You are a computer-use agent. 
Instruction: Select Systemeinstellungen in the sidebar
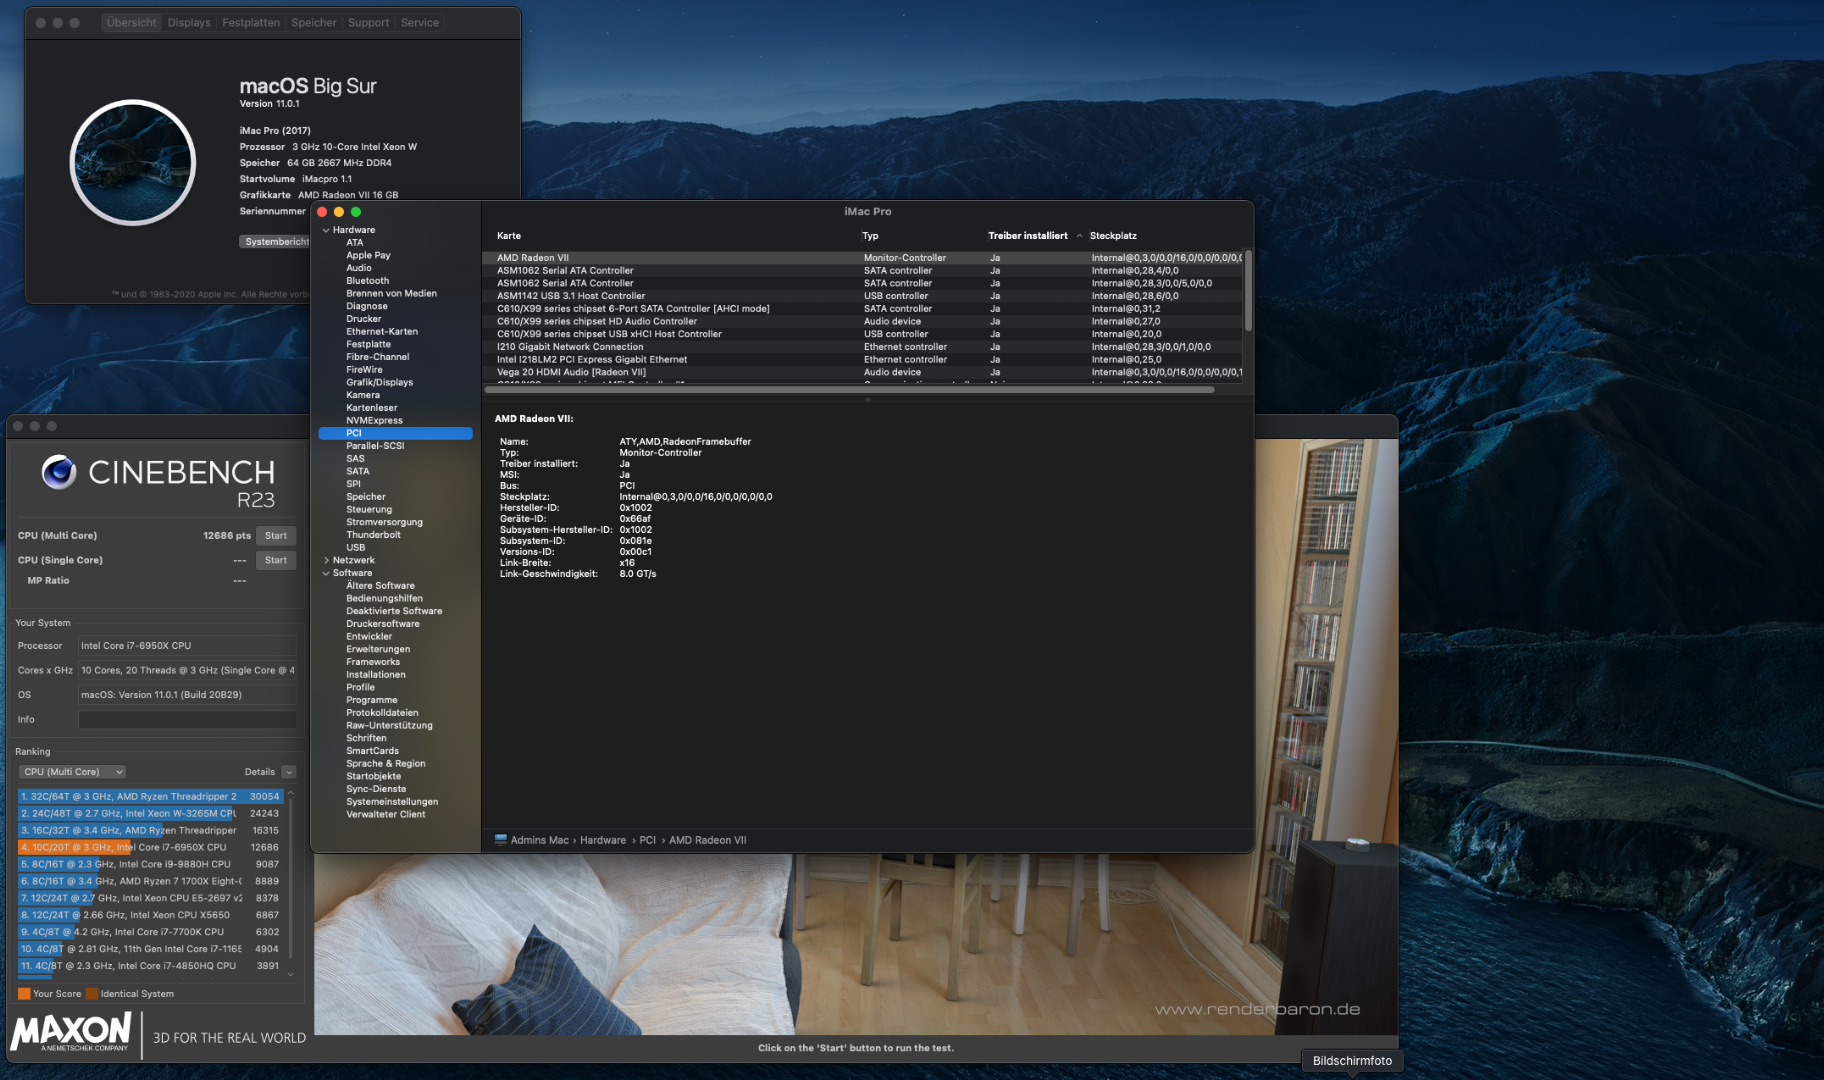pyautogui.click(x=392, y=802)
